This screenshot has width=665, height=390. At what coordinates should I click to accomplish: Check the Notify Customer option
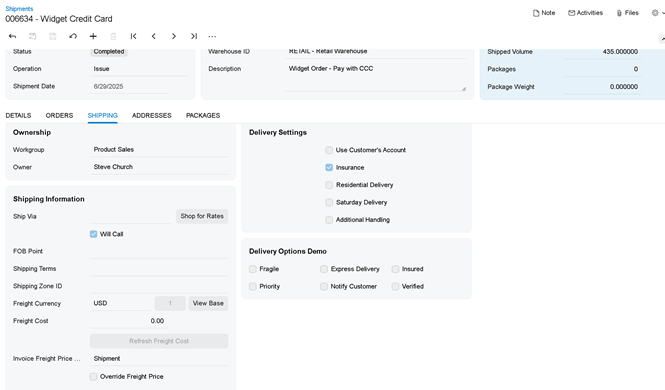[x=324, y=287]
